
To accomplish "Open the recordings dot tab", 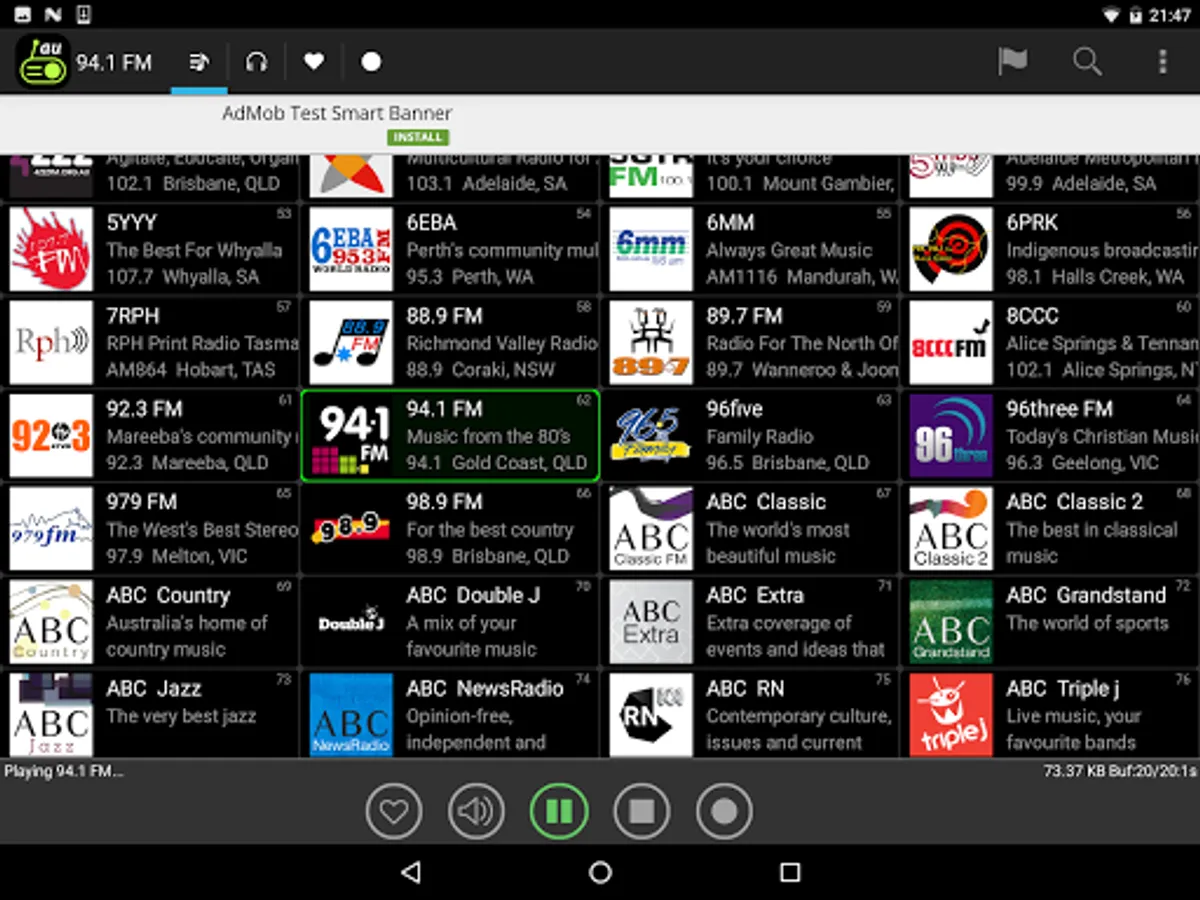I will tap(371, 62).
